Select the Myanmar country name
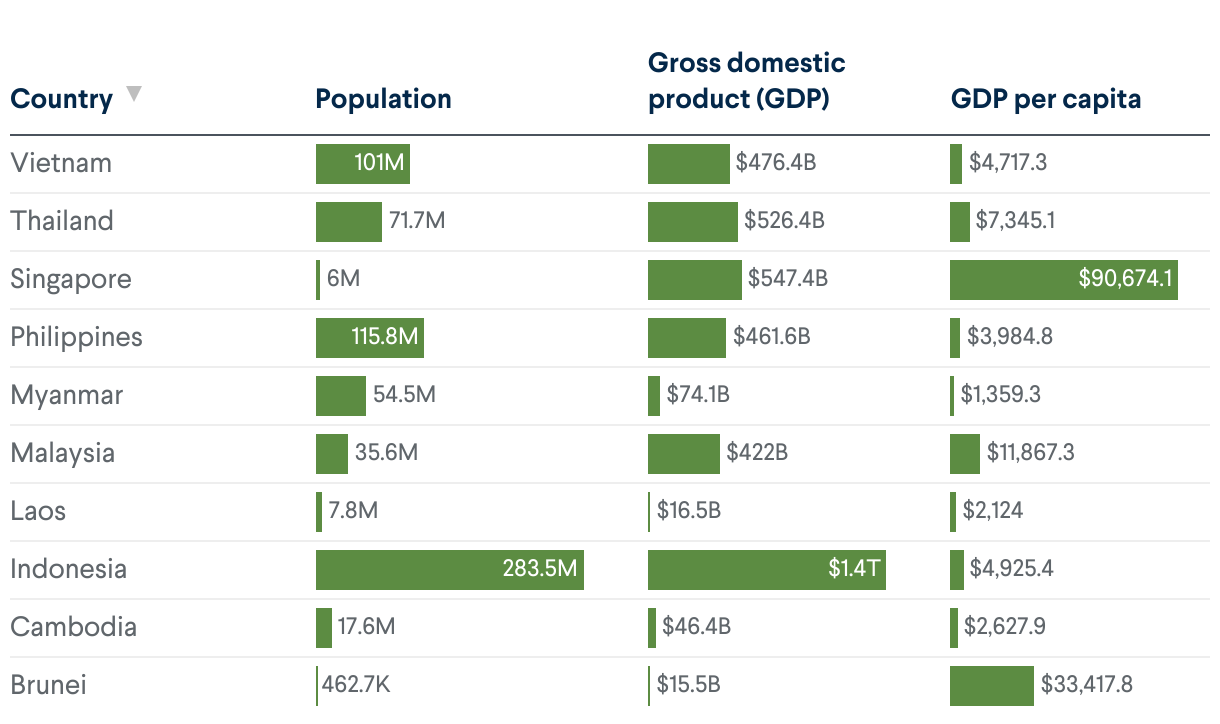Image resolution: width=1220 pixels, height=724 pixels. click(x=67, y=395)
